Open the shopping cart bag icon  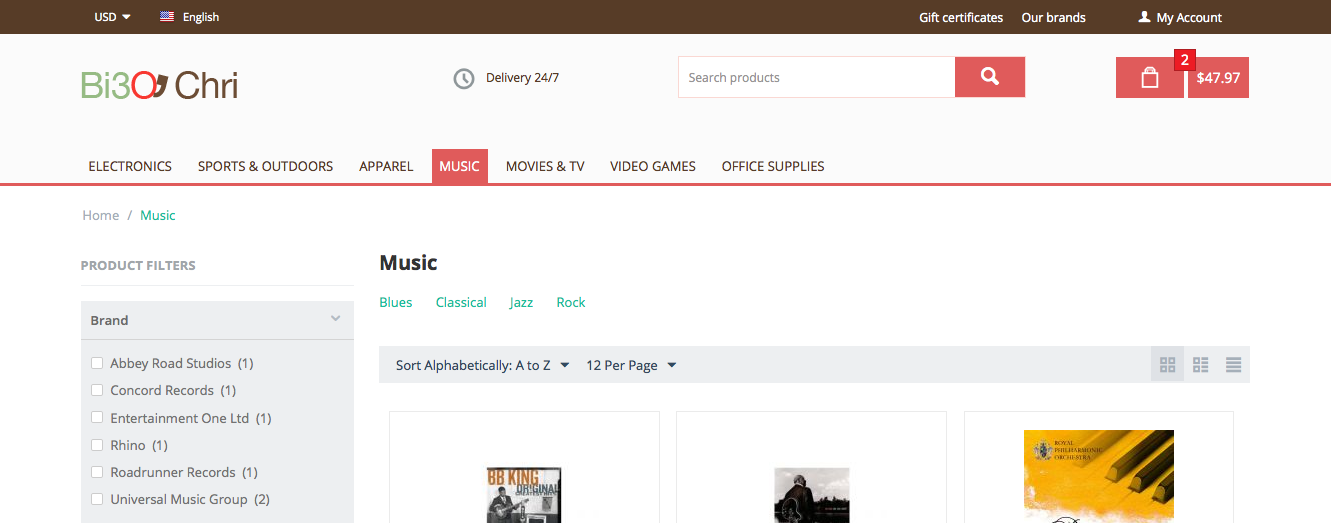1149,78
